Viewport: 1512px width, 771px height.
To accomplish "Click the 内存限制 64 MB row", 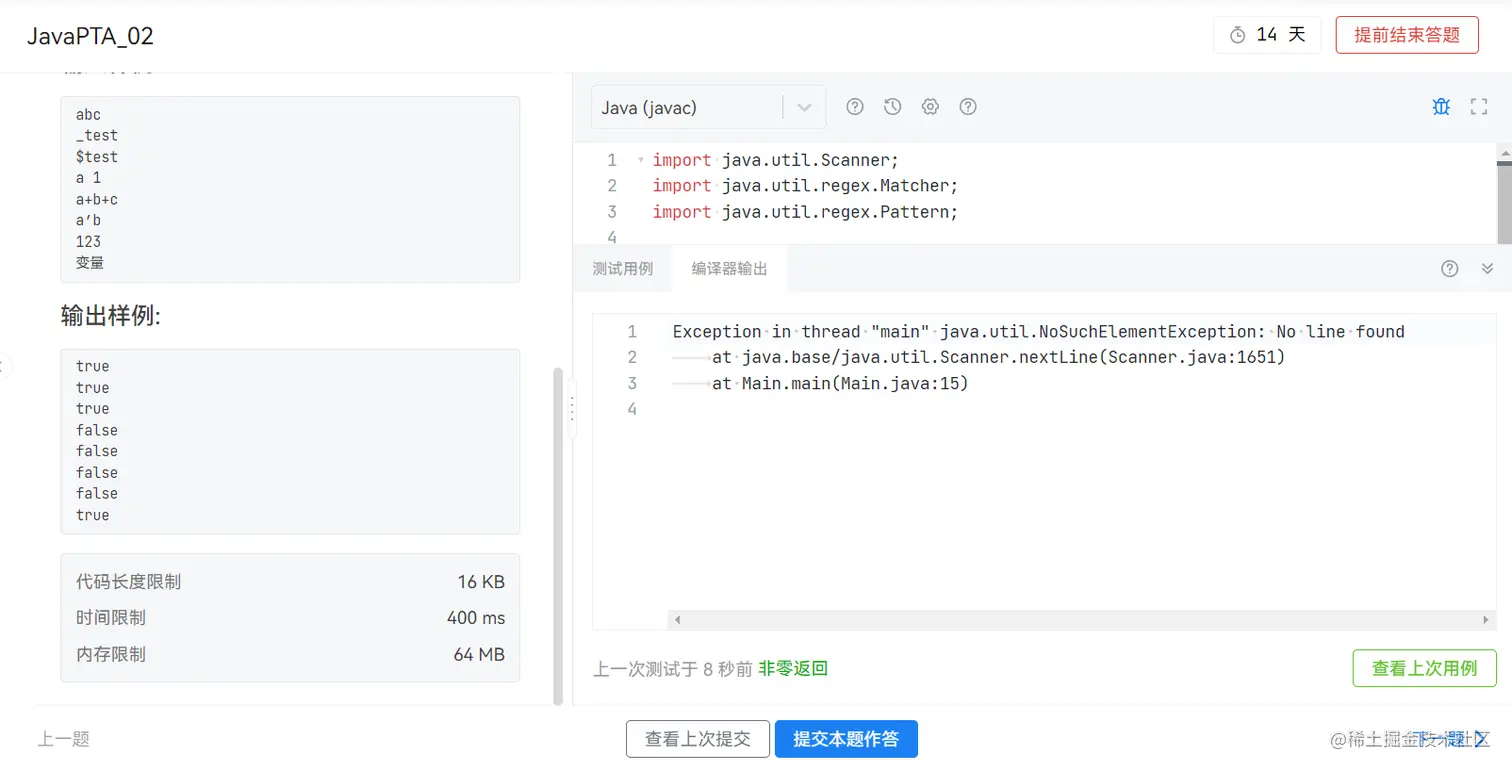I will (290, 654).
